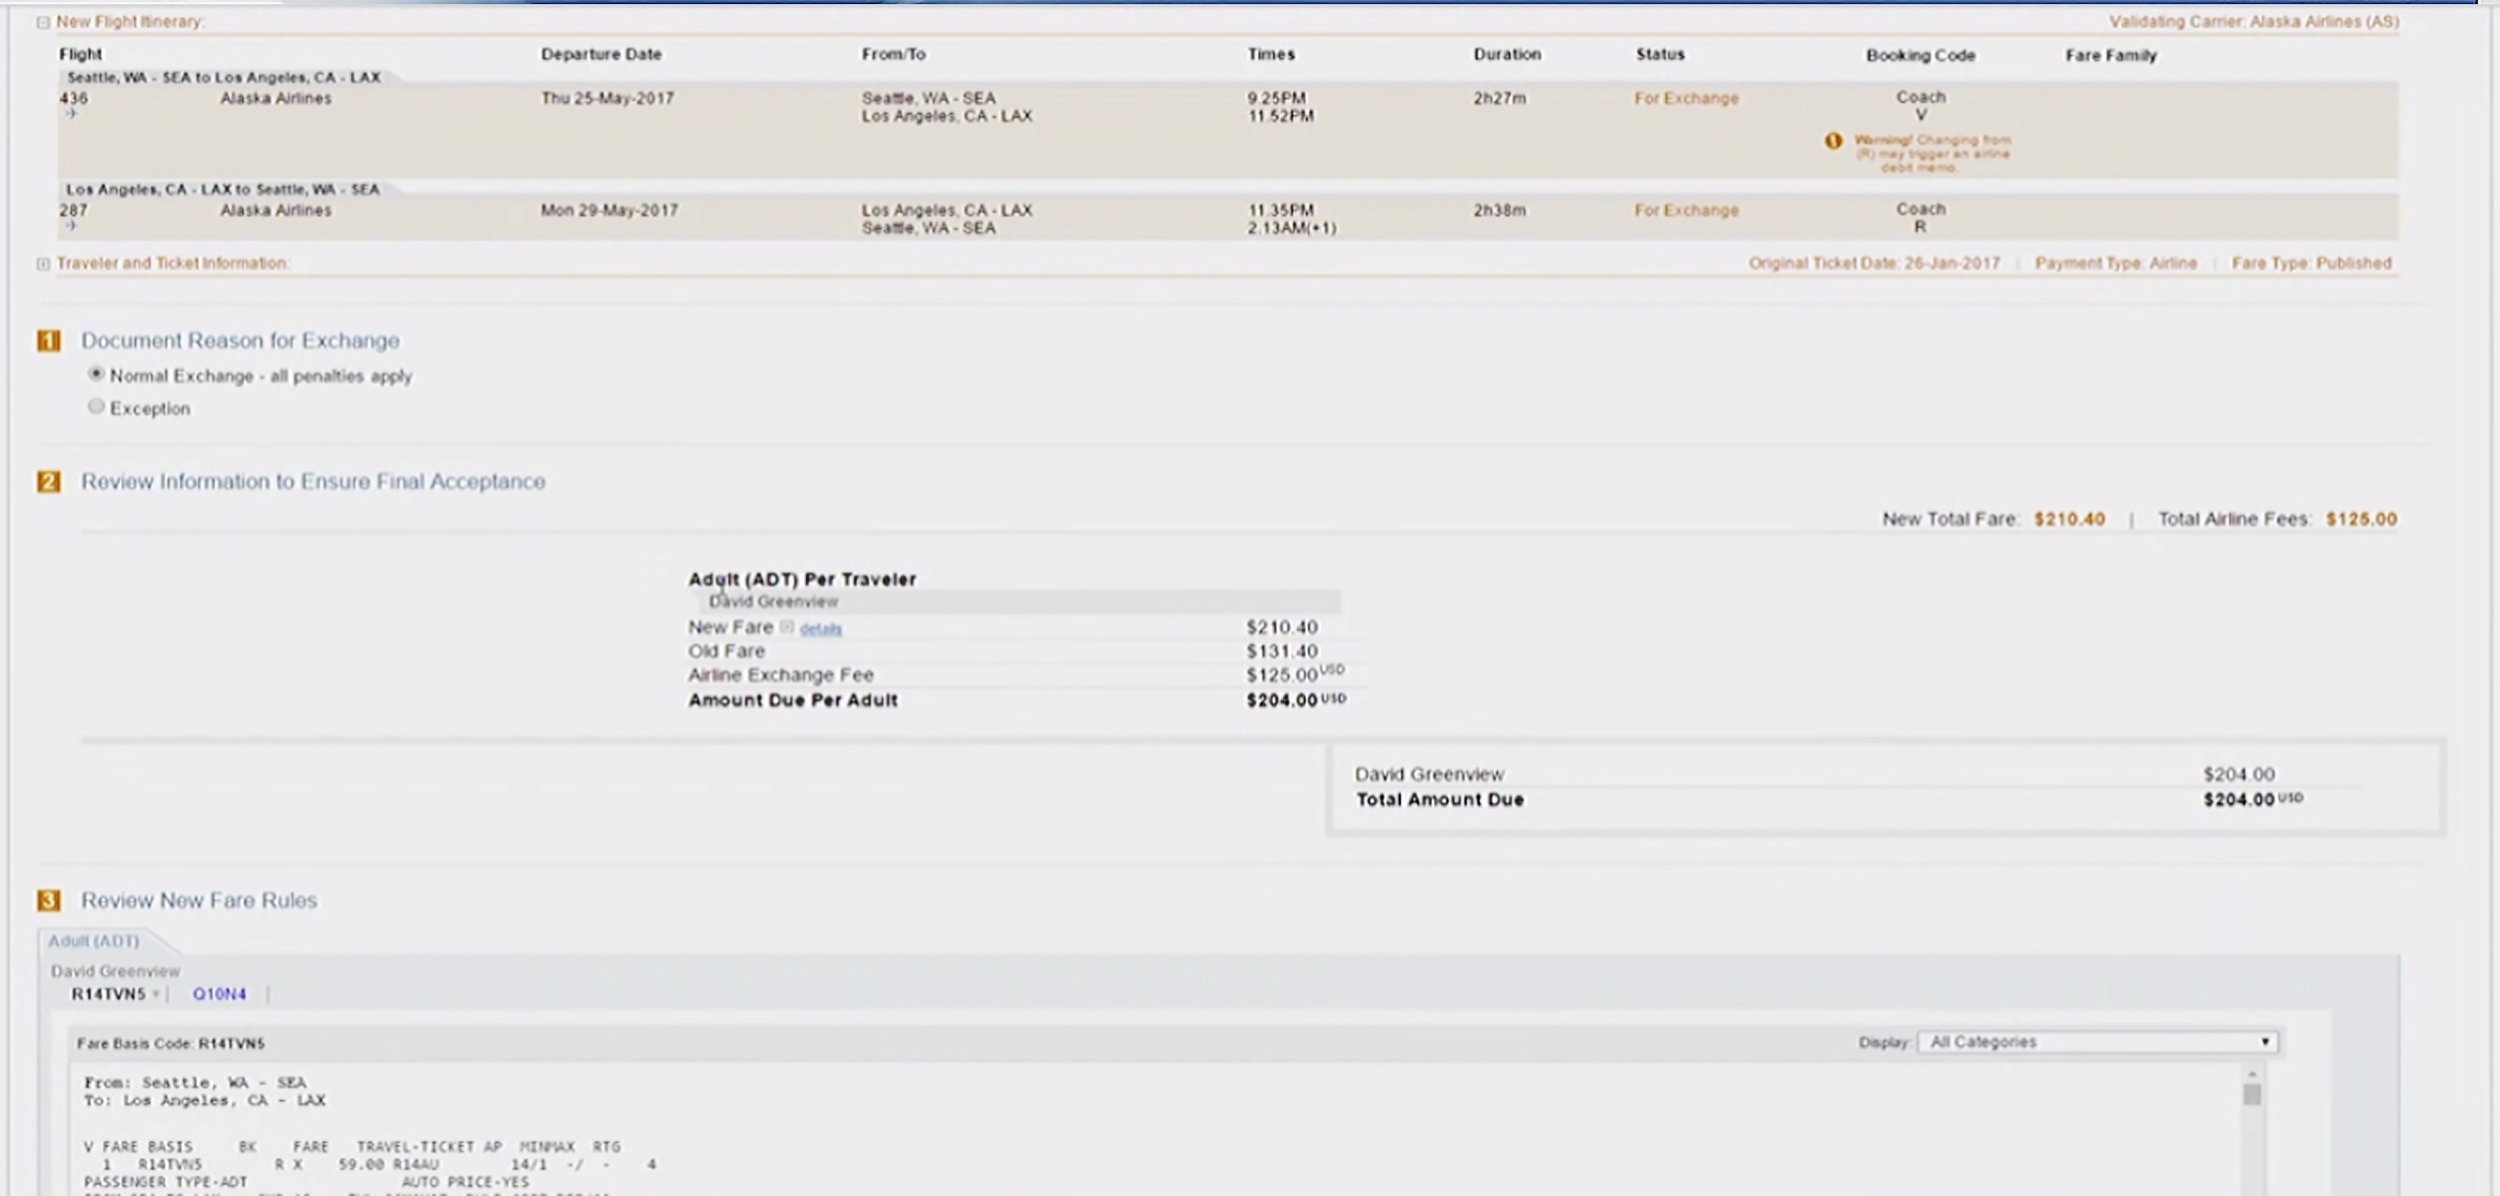Select Normal Exchange radio button
2500x1196 pixels.
tap(96, 374)
